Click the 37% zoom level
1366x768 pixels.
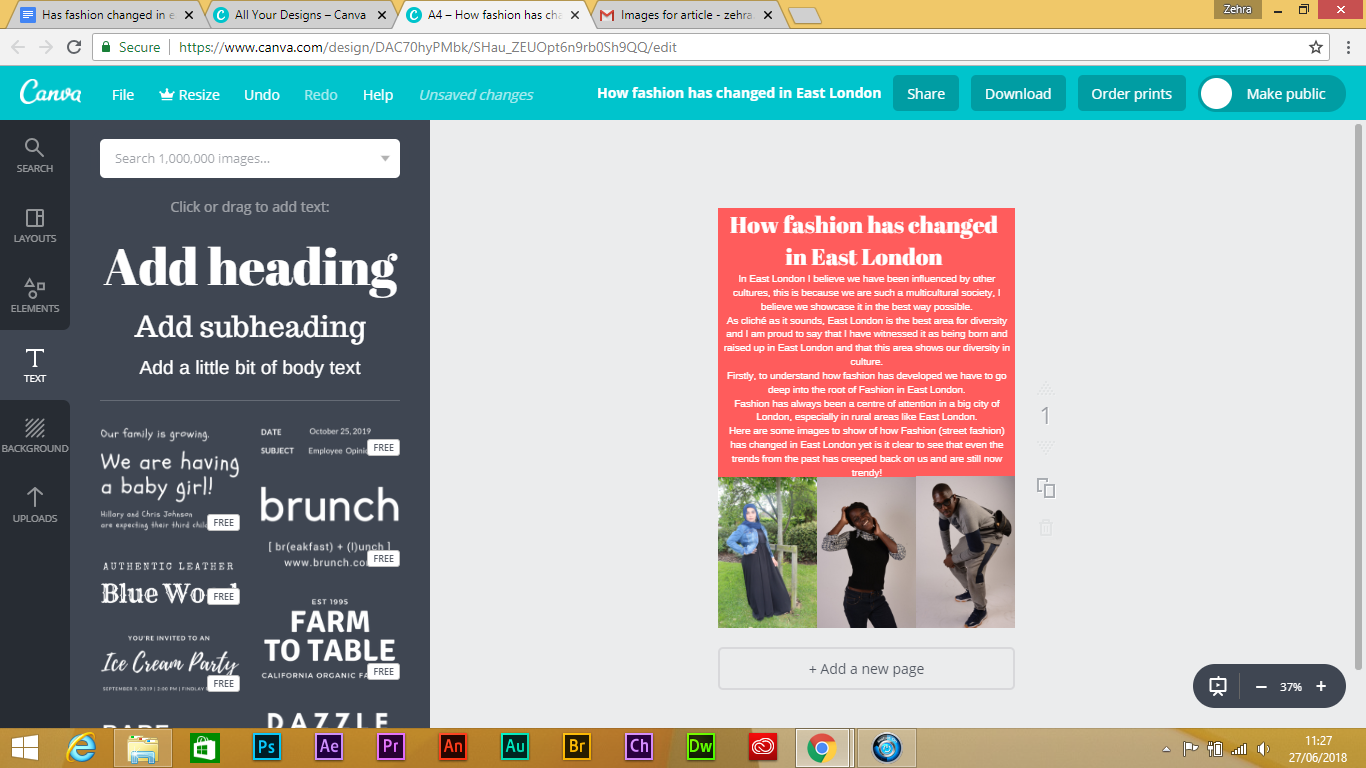(1291, 687)
